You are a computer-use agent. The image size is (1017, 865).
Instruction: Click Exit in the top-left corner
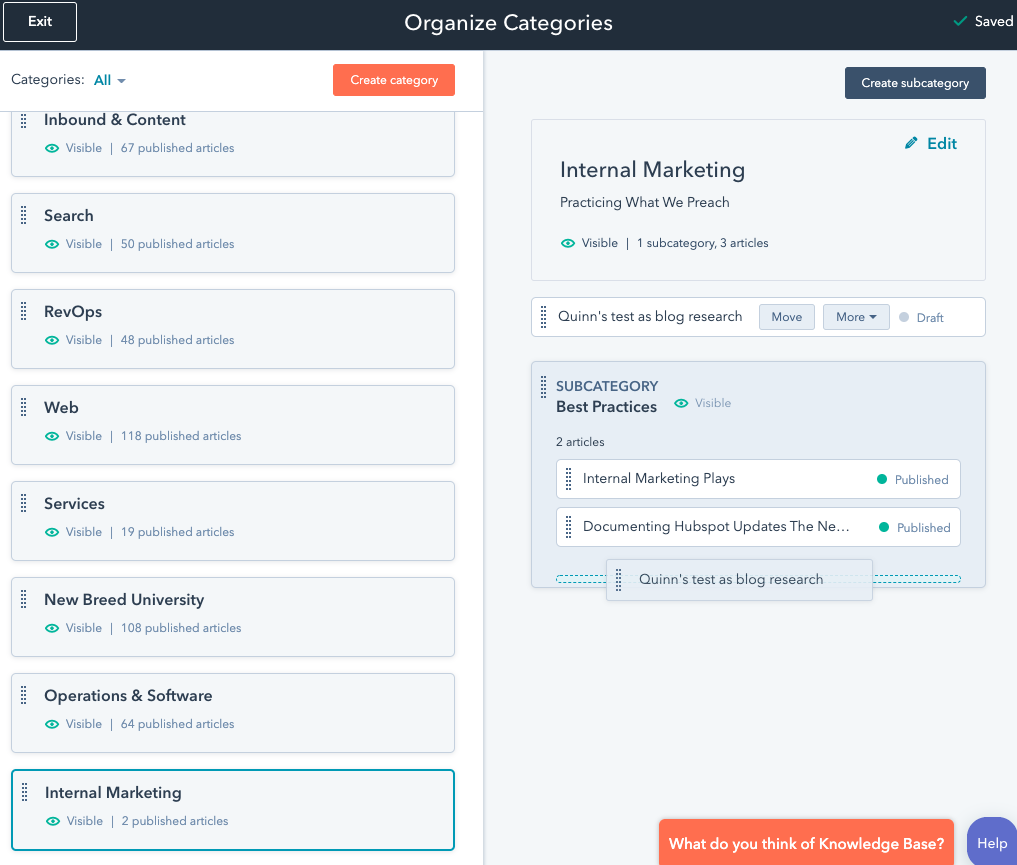pos(39,21)
